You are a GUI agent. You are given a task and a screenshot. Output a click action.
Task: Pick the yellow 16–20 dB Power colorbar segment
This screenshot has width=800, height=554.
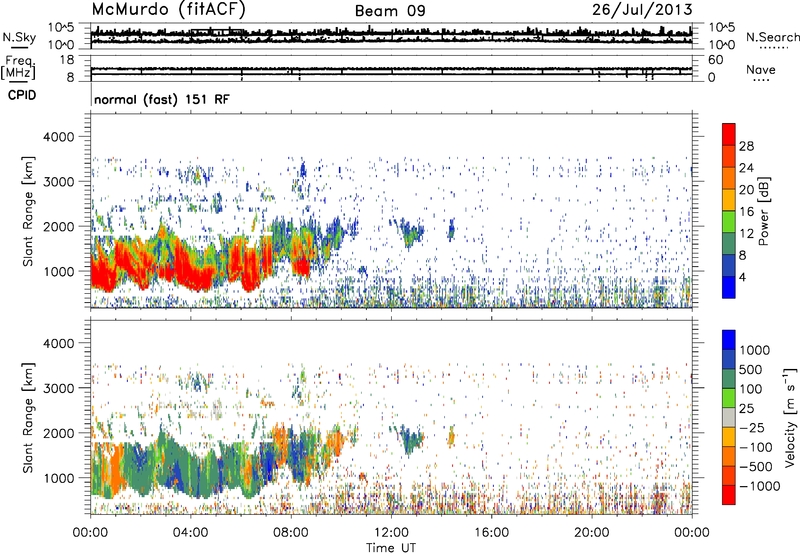(x=729, y=200)
